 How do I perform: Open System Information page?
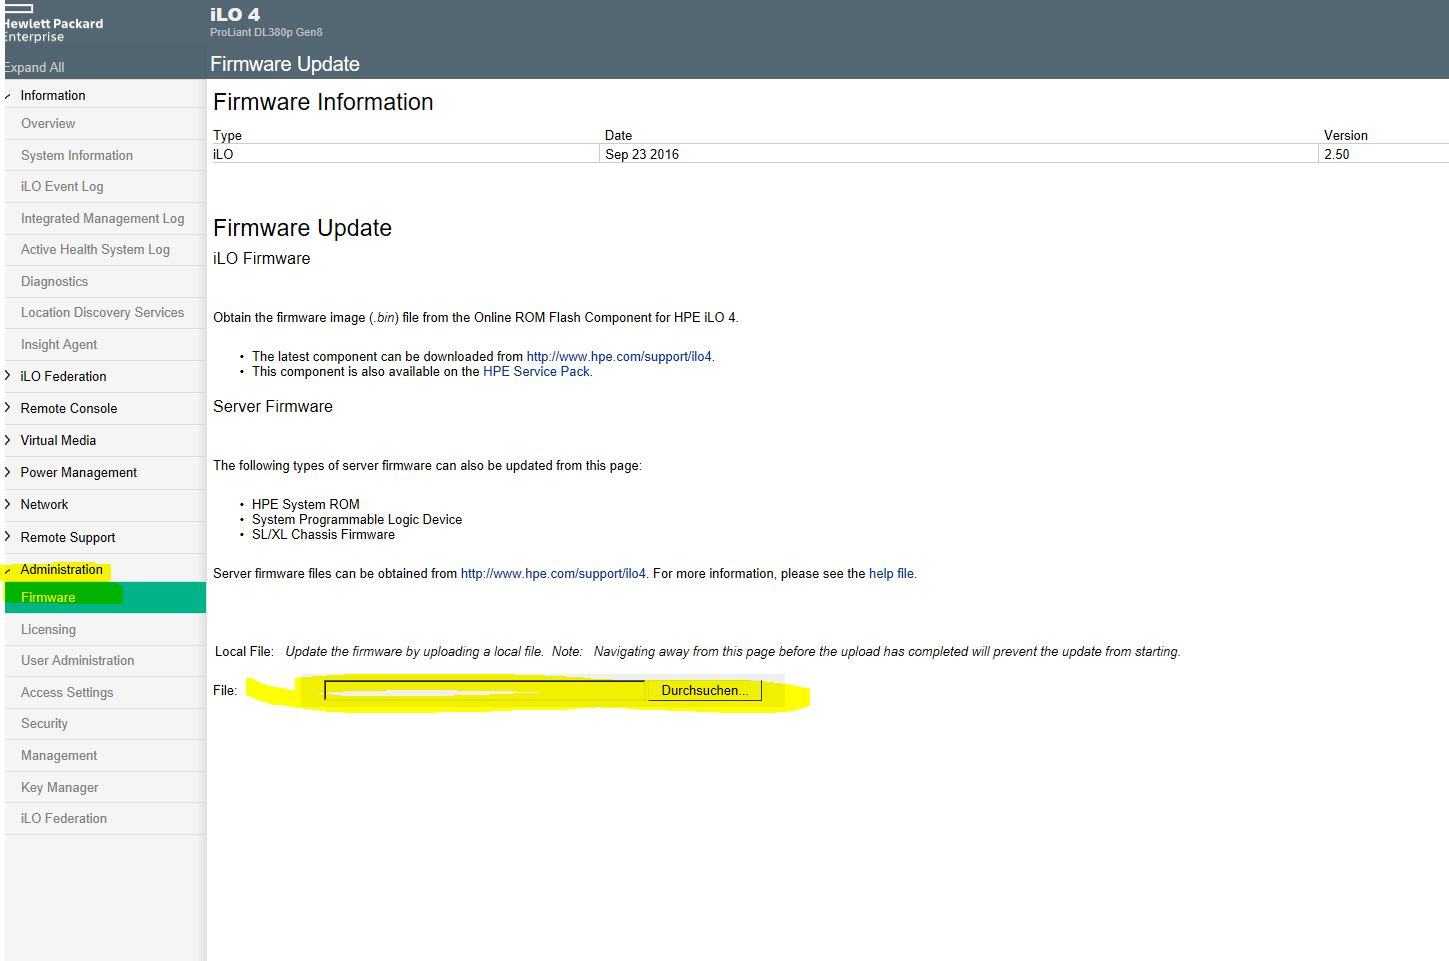tap(77, 155)
